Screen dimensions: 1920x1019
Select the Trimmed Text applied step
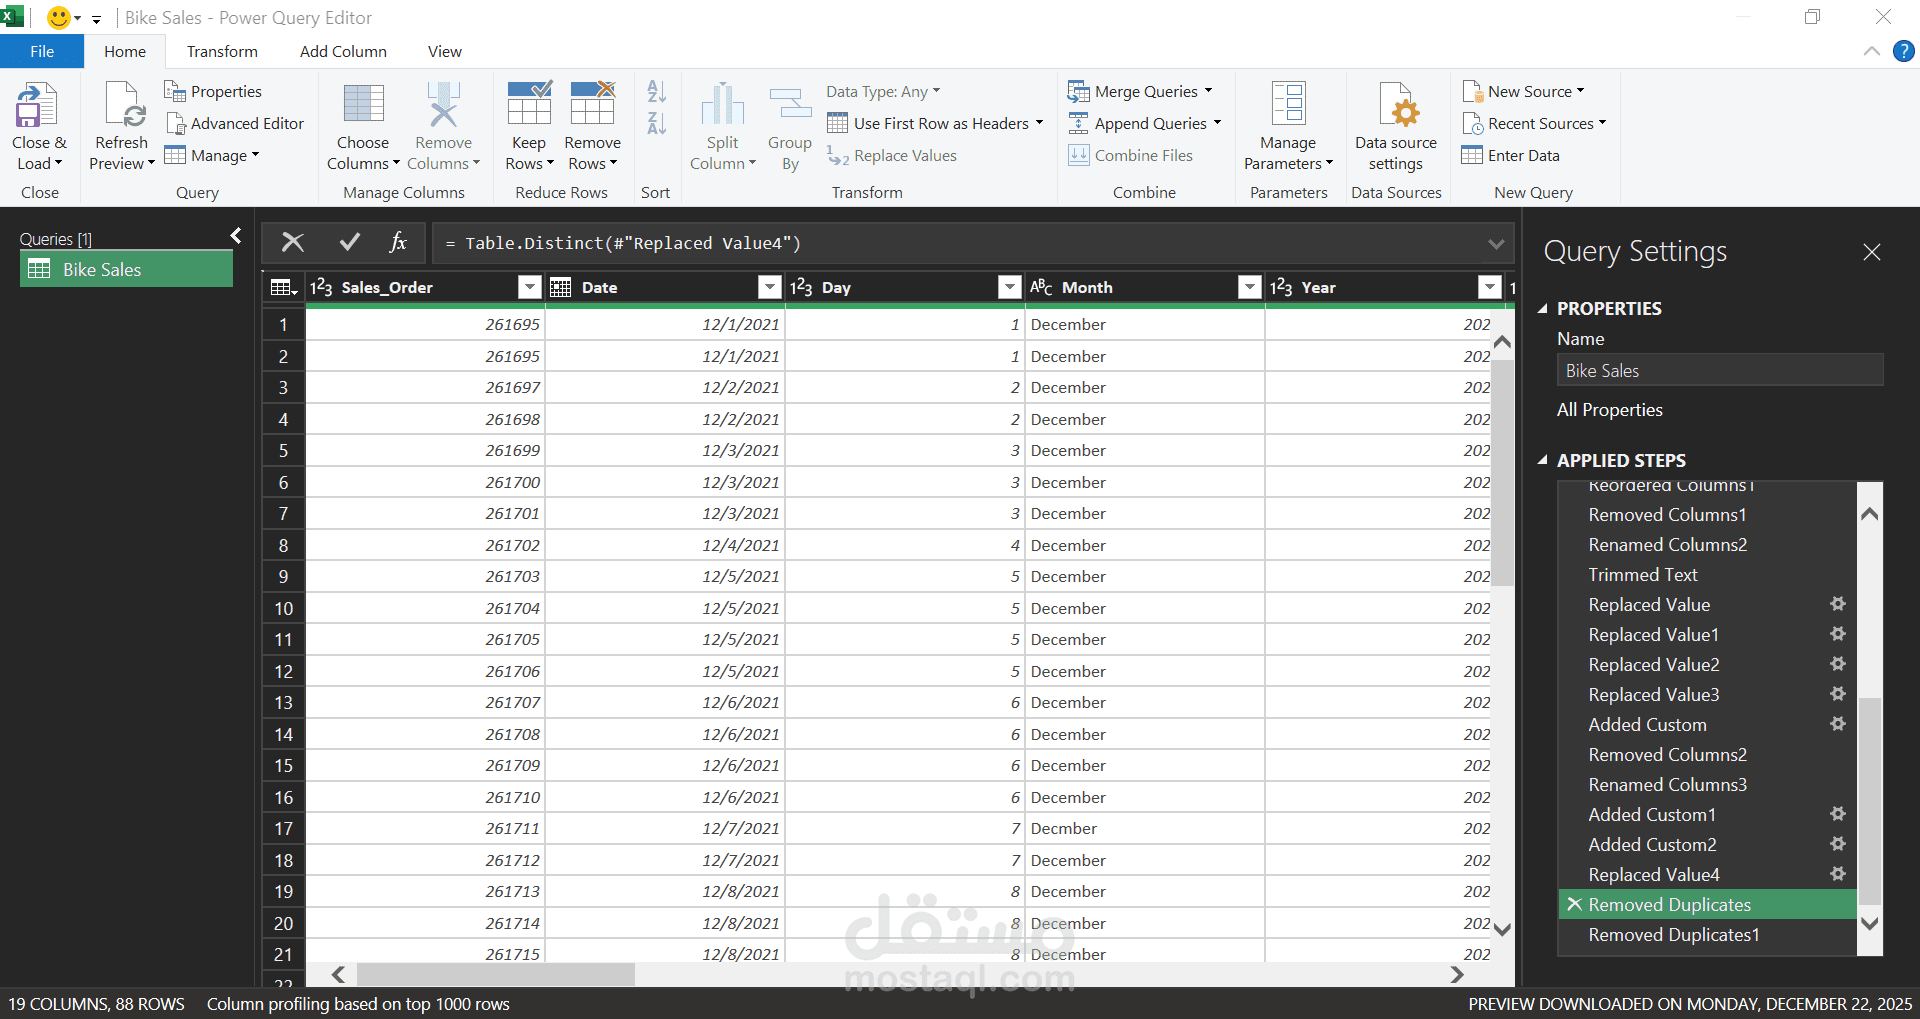pyautogui.click(x=1708, y=574)
